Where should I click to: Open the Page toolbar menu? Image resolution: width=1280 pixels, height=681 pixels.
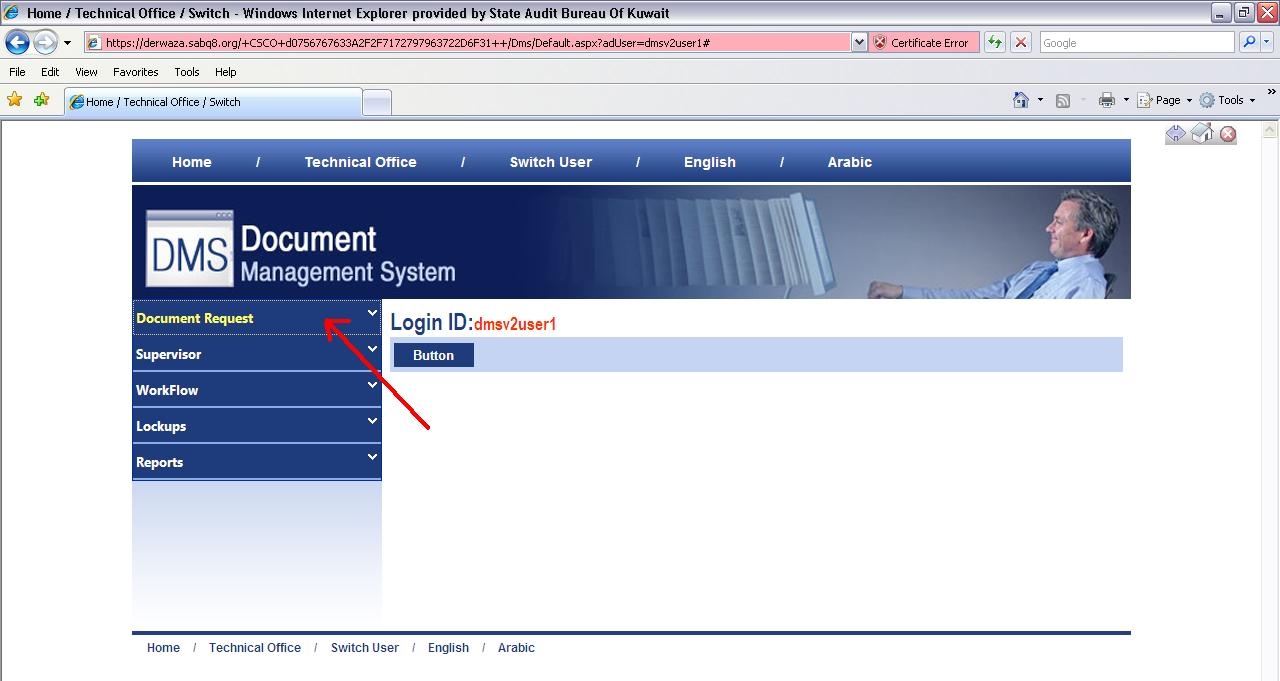pyautogui.click(x=1165, y=100)
